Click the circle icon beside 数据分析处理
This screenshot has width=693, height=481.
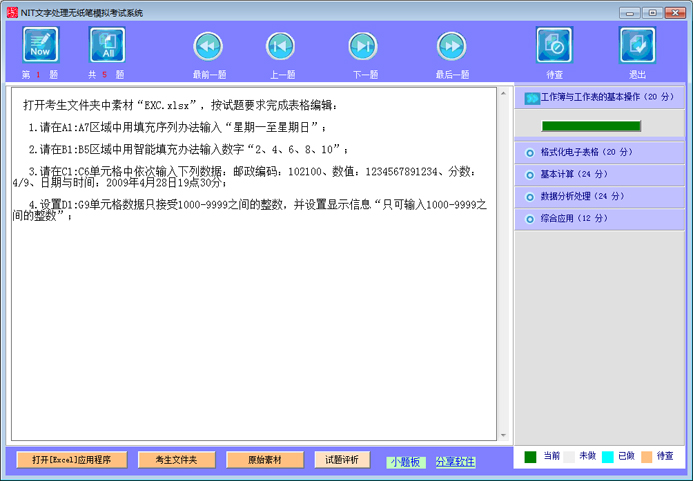529,197
